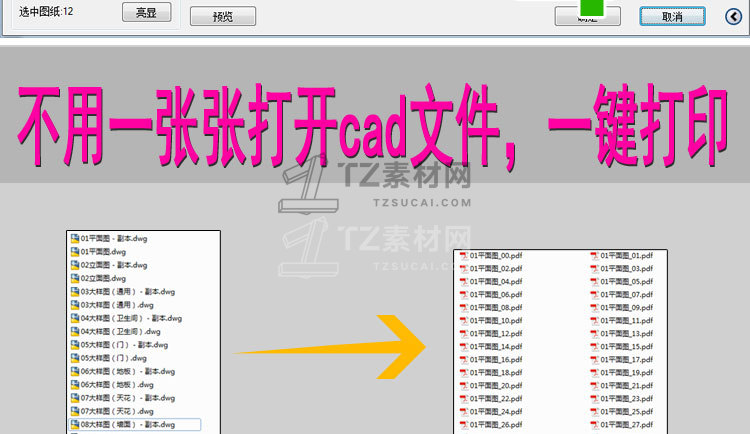The width and height of the screenshot is (750, 434).
Task: Click dwg icon of 07大样图(天花).dwg
Action: [75, 411]
